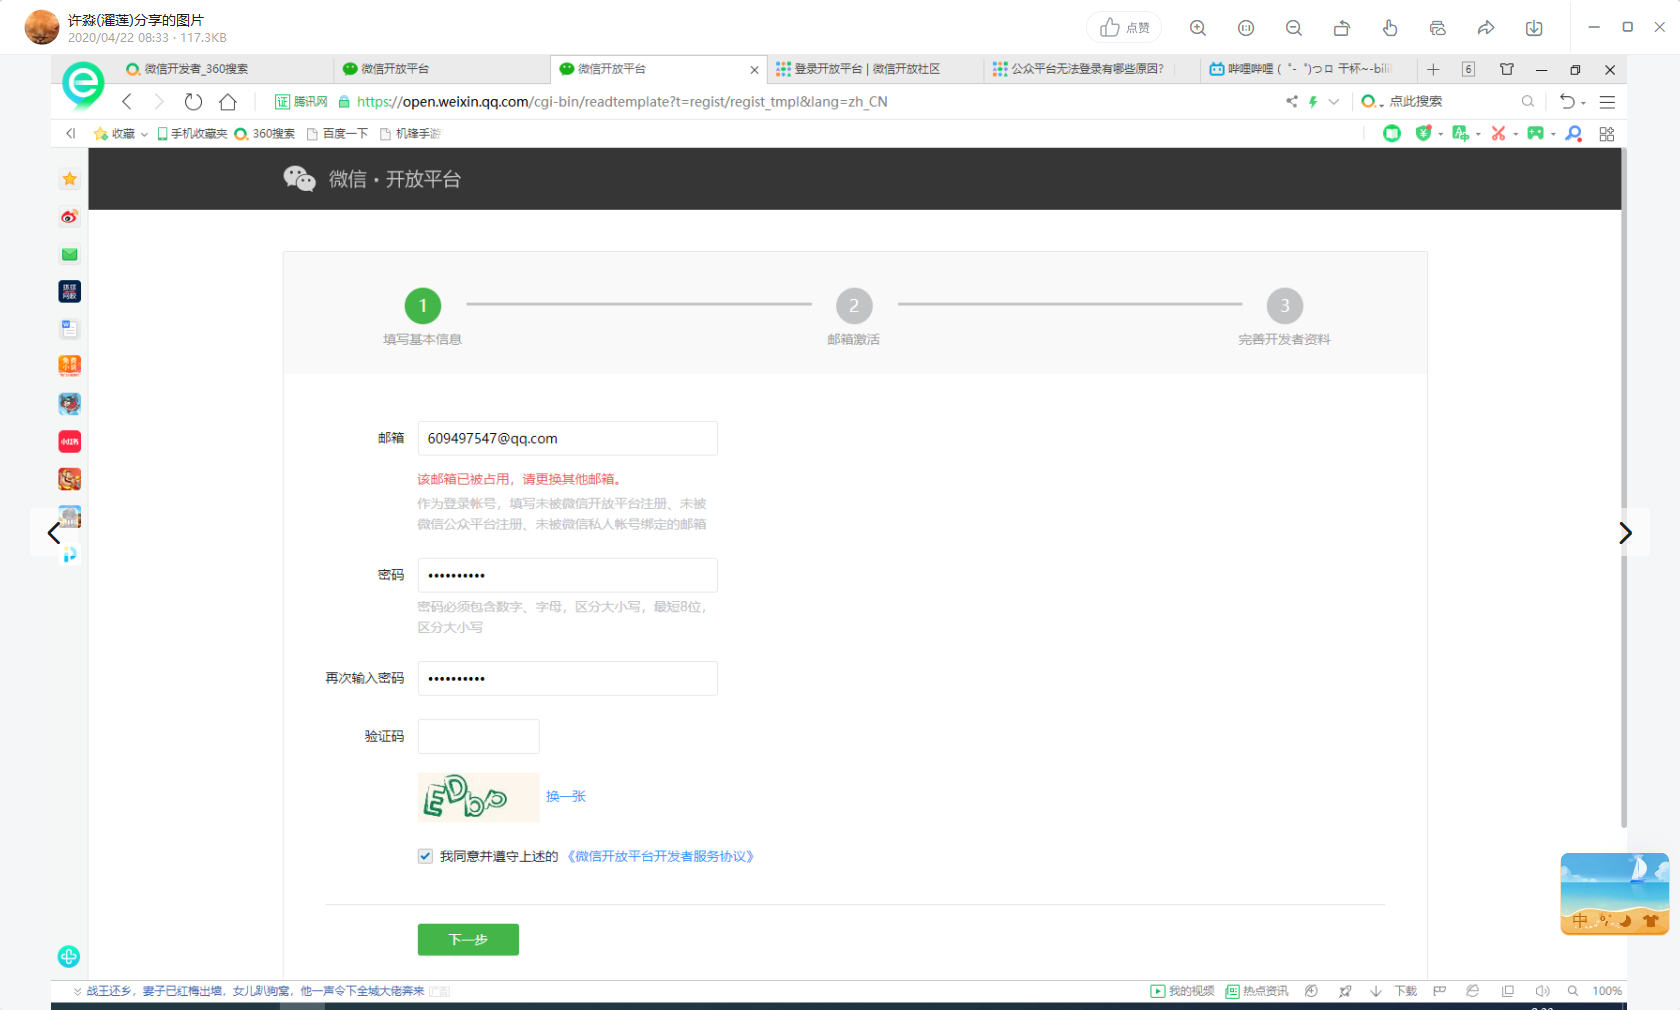Click the 密码 password field
Image resolution: width=1680 pixels, height=1010 pixels.
click(567, 575)
